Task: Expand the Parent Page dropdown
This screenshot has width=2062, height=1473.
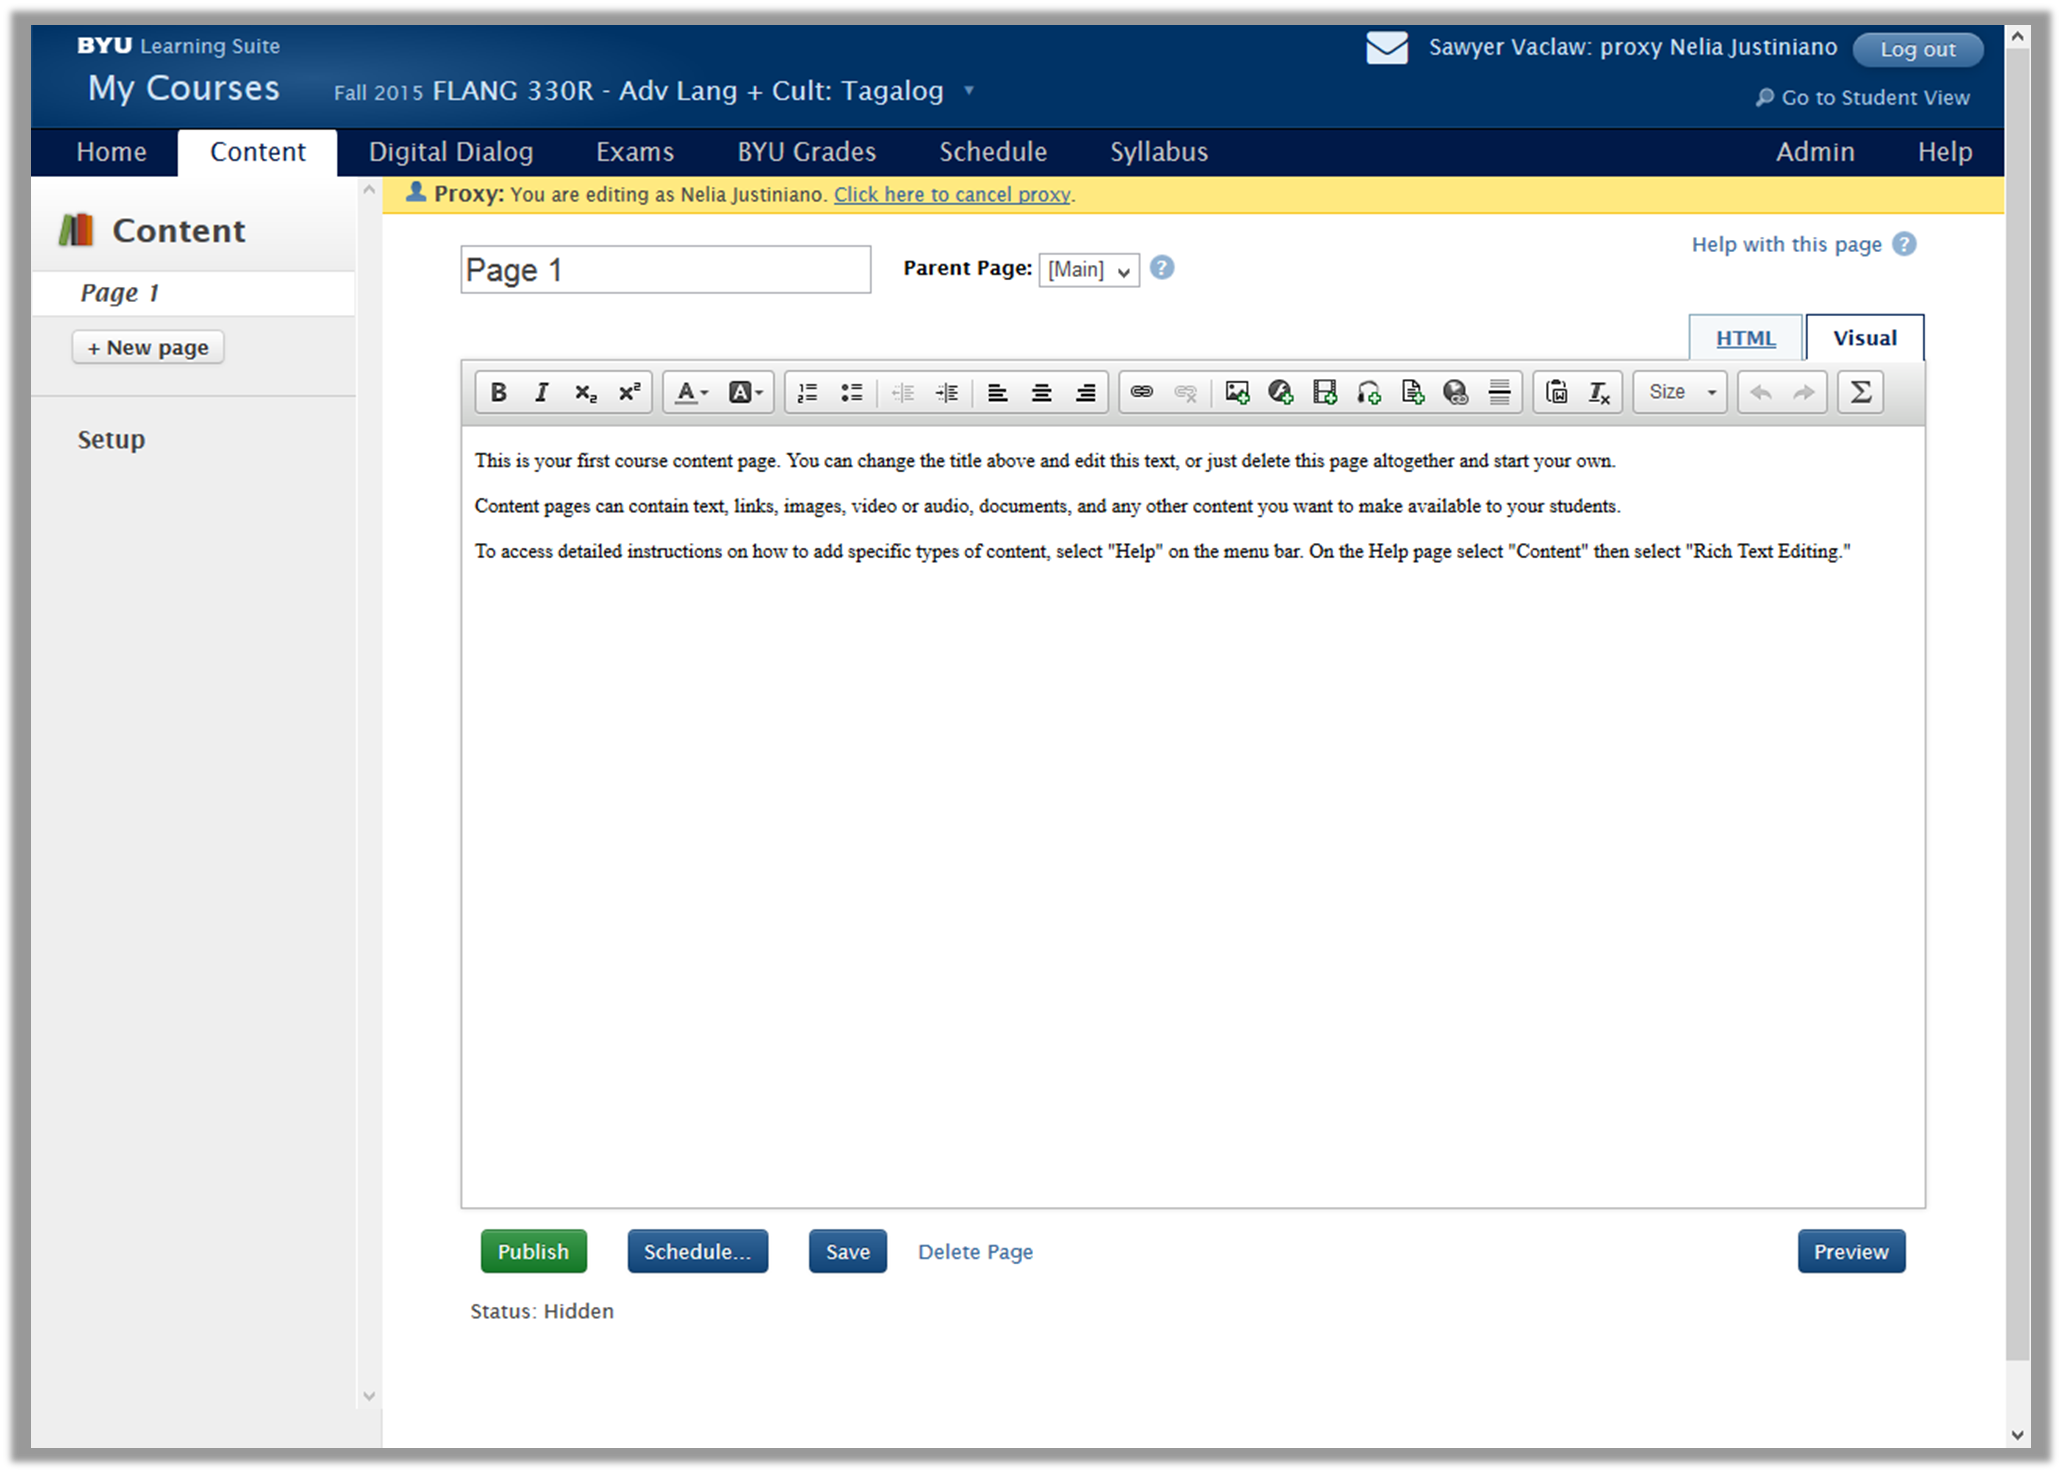Action: click(1089, 269)
